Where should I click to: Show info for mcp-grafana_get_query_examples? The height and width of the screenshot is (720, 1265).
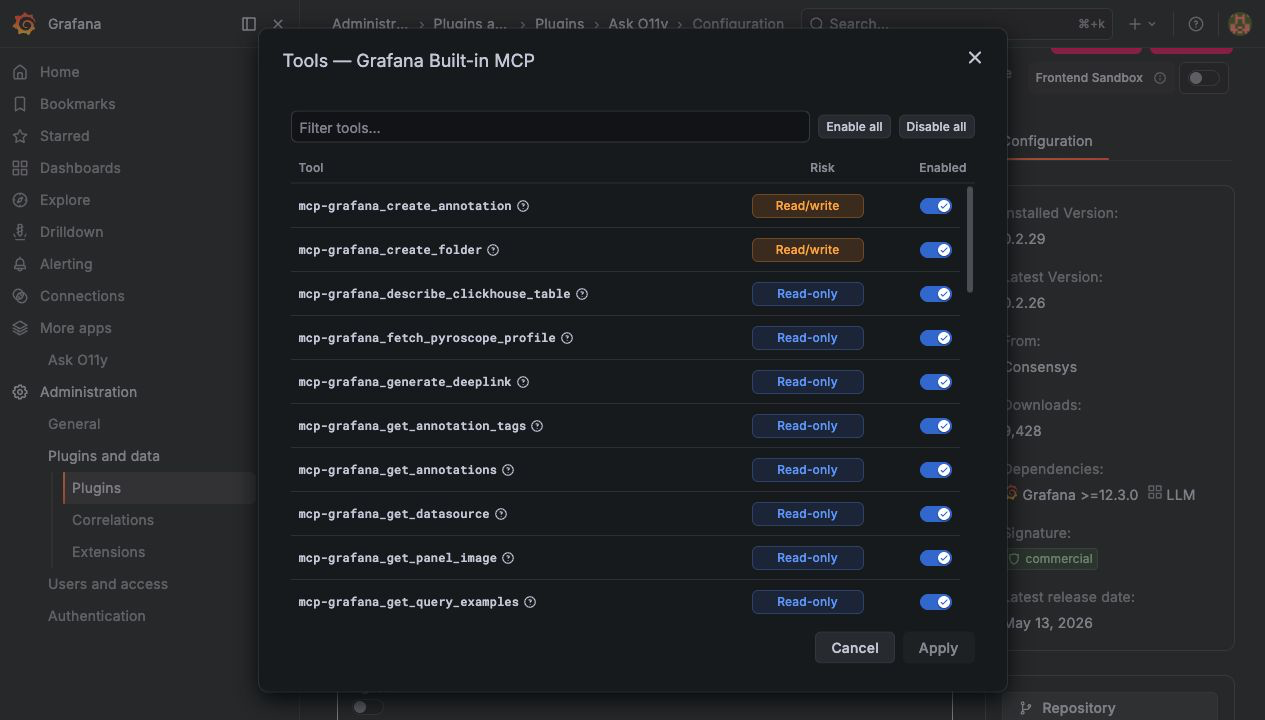tap(530, 602)
